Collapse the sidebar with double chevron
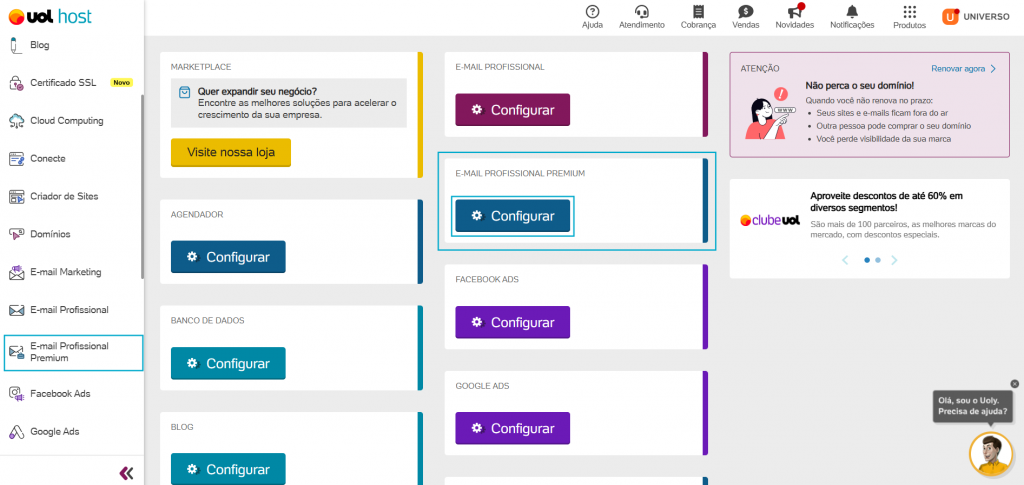Screen dimensions: 1024x485 pos(127,473)
